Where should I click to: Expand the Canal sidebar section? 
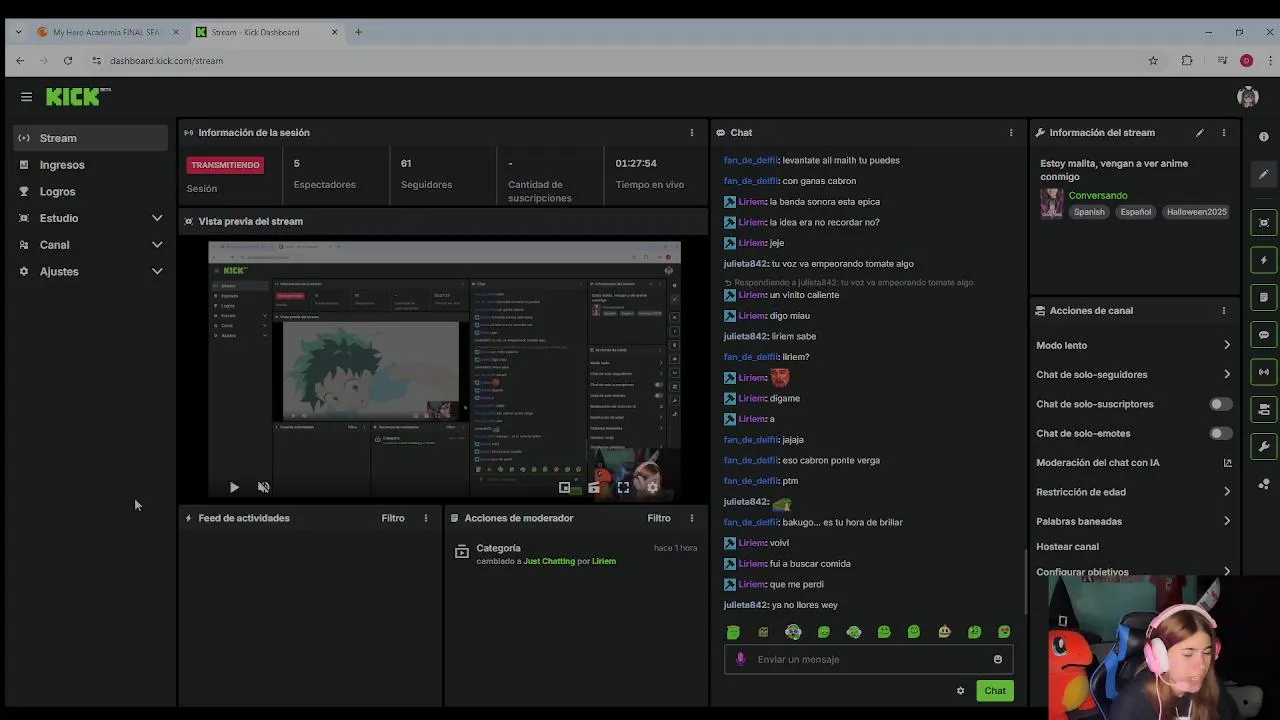click(x=157, y=245)
